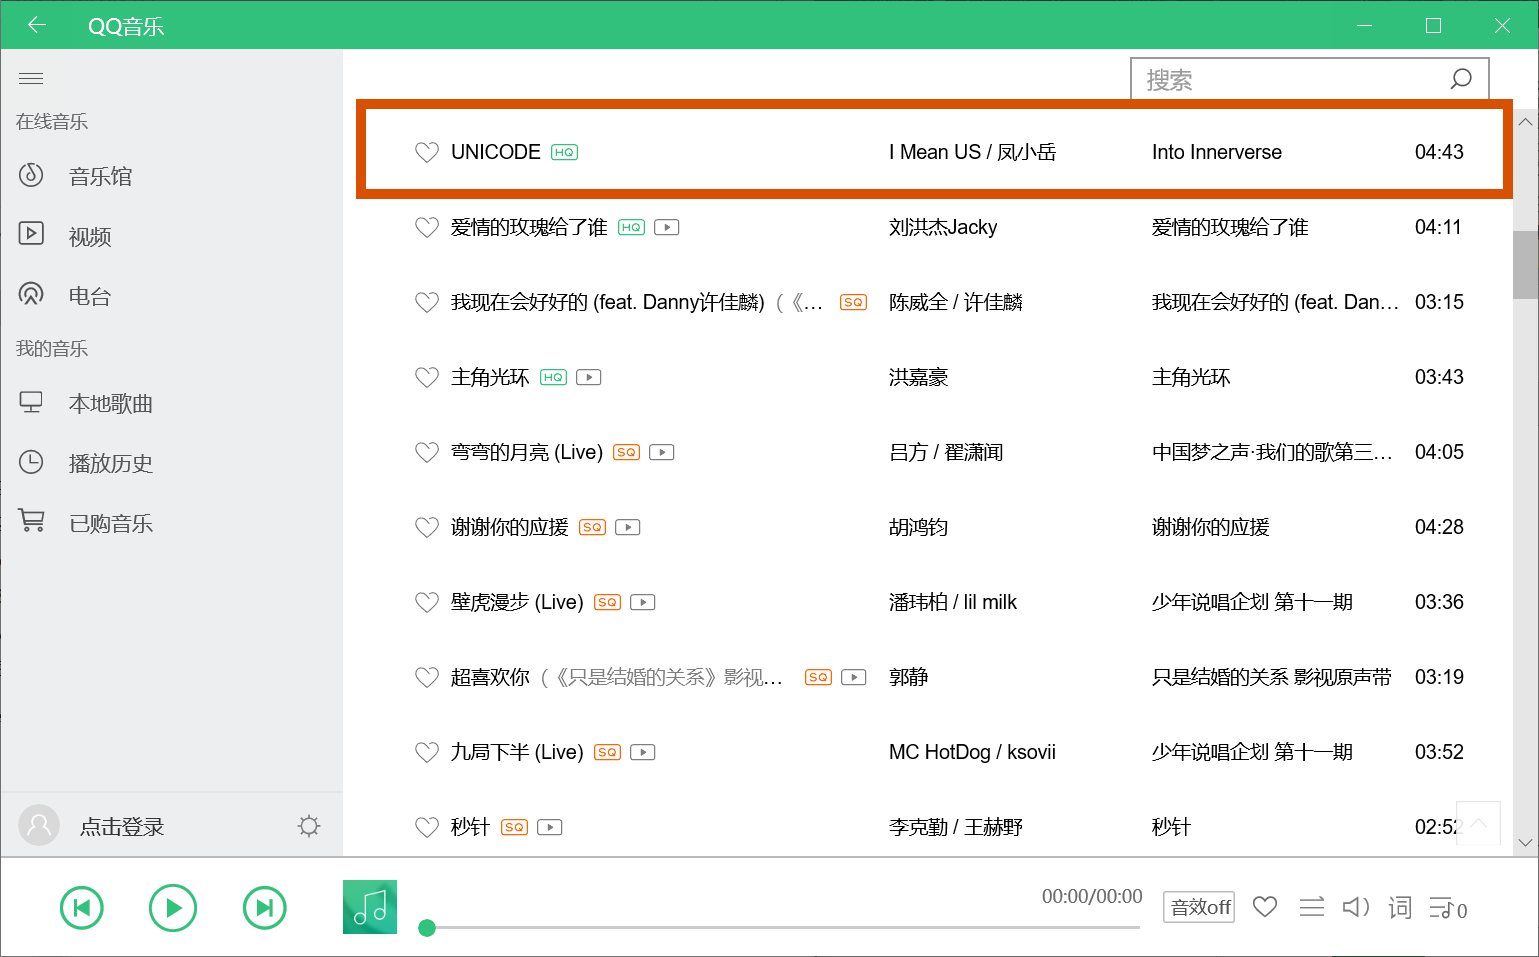Open the play queue icon
The width and height of the screenshot is (1539, 957).
coord(1446,908)
